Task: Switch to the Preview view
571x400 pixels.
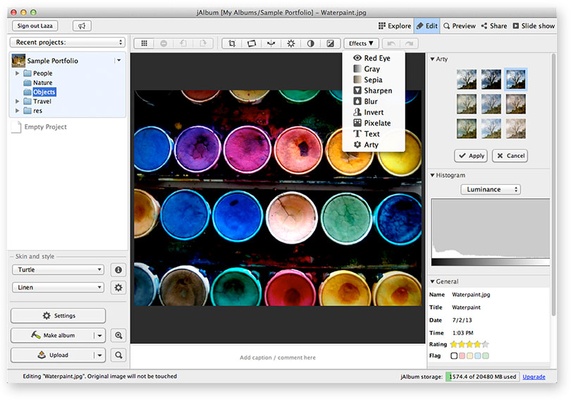Action: coord(460,26)
